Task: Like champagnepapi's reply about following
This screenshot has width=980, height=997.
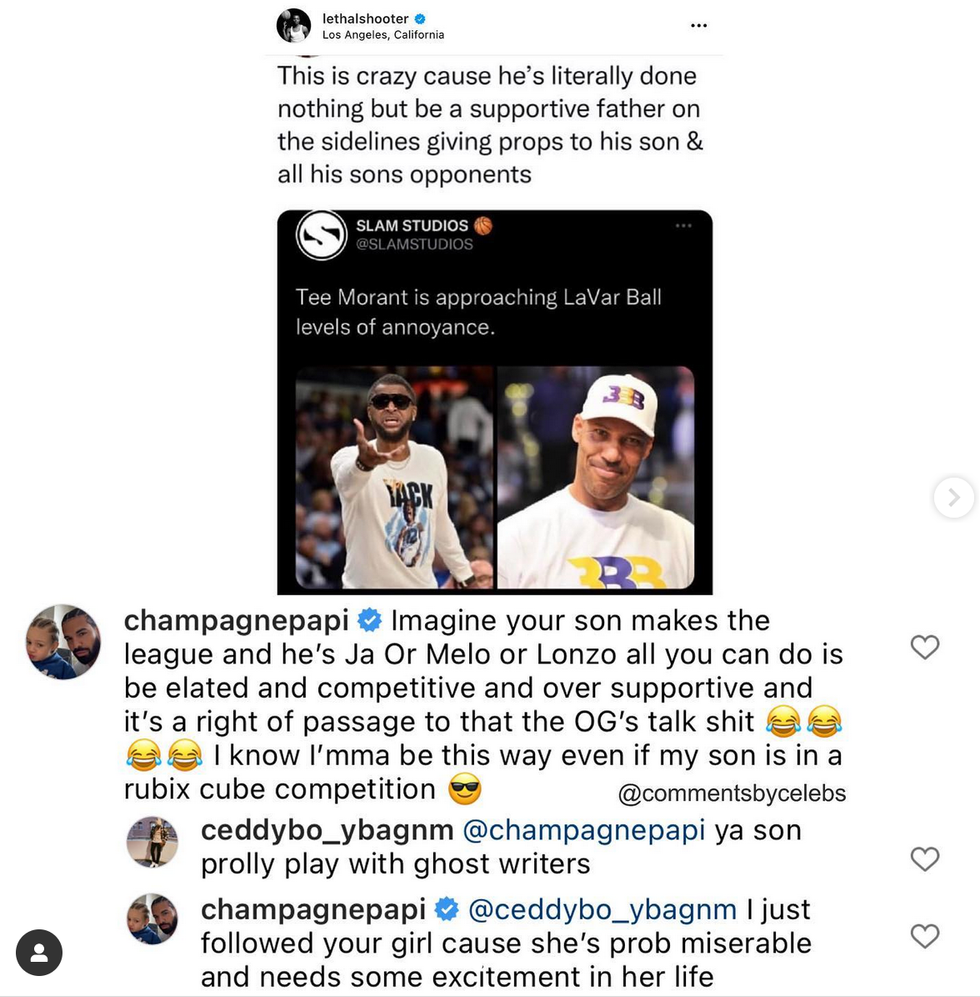Action: coord(925,936)
